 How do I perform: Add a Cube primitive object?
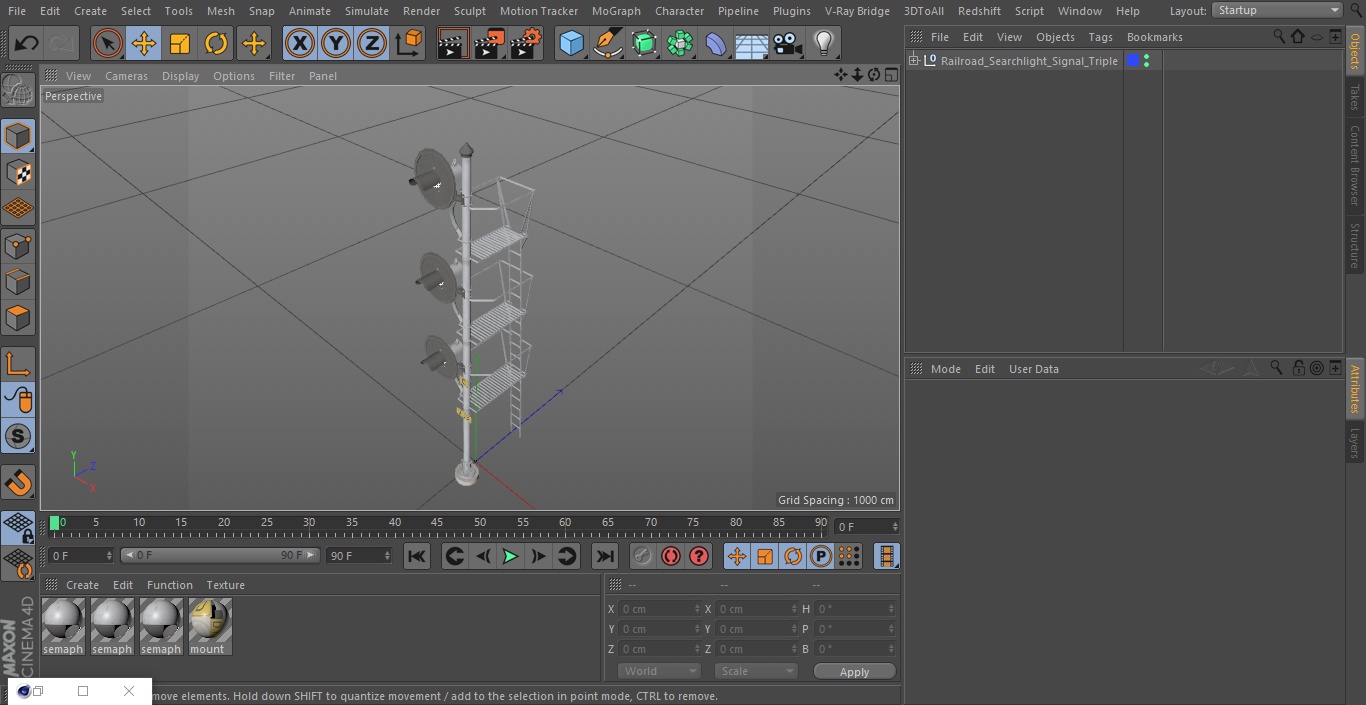[x=571, y=43]
